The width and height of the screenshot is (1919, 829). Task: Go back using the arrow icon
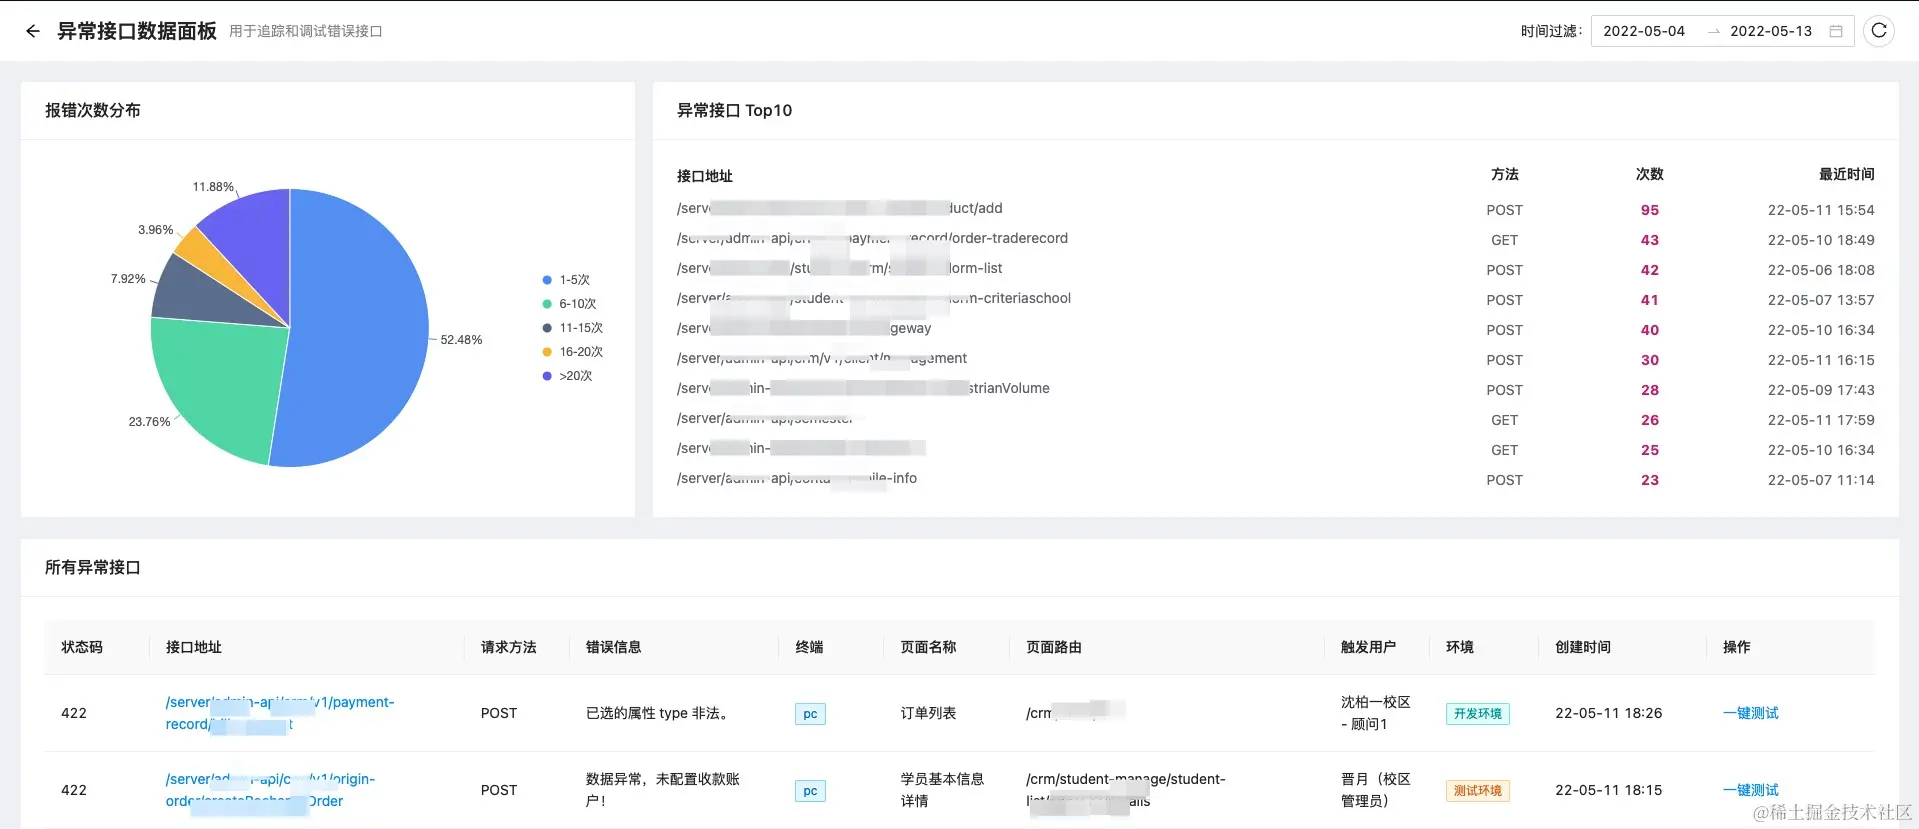(33, 31)
